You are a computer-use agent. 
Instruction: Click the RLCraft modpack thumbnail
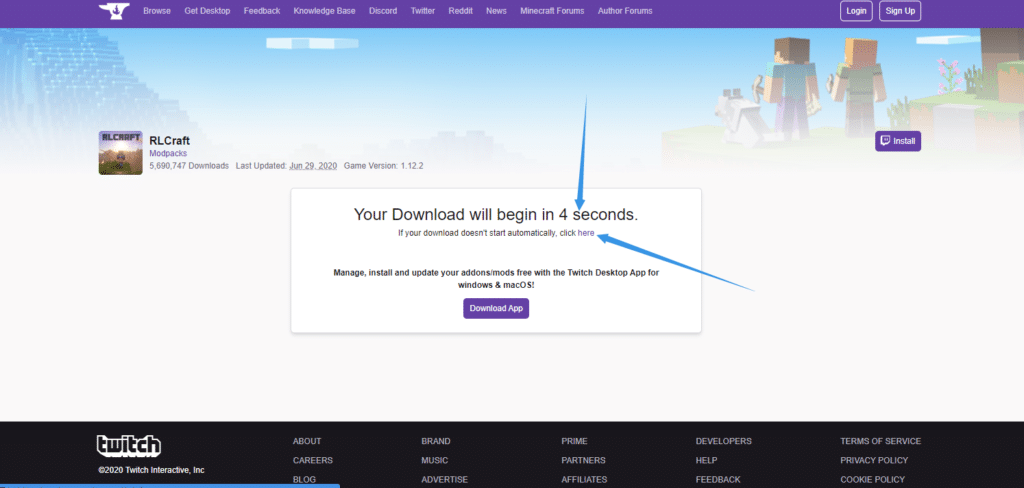point(120,152)
